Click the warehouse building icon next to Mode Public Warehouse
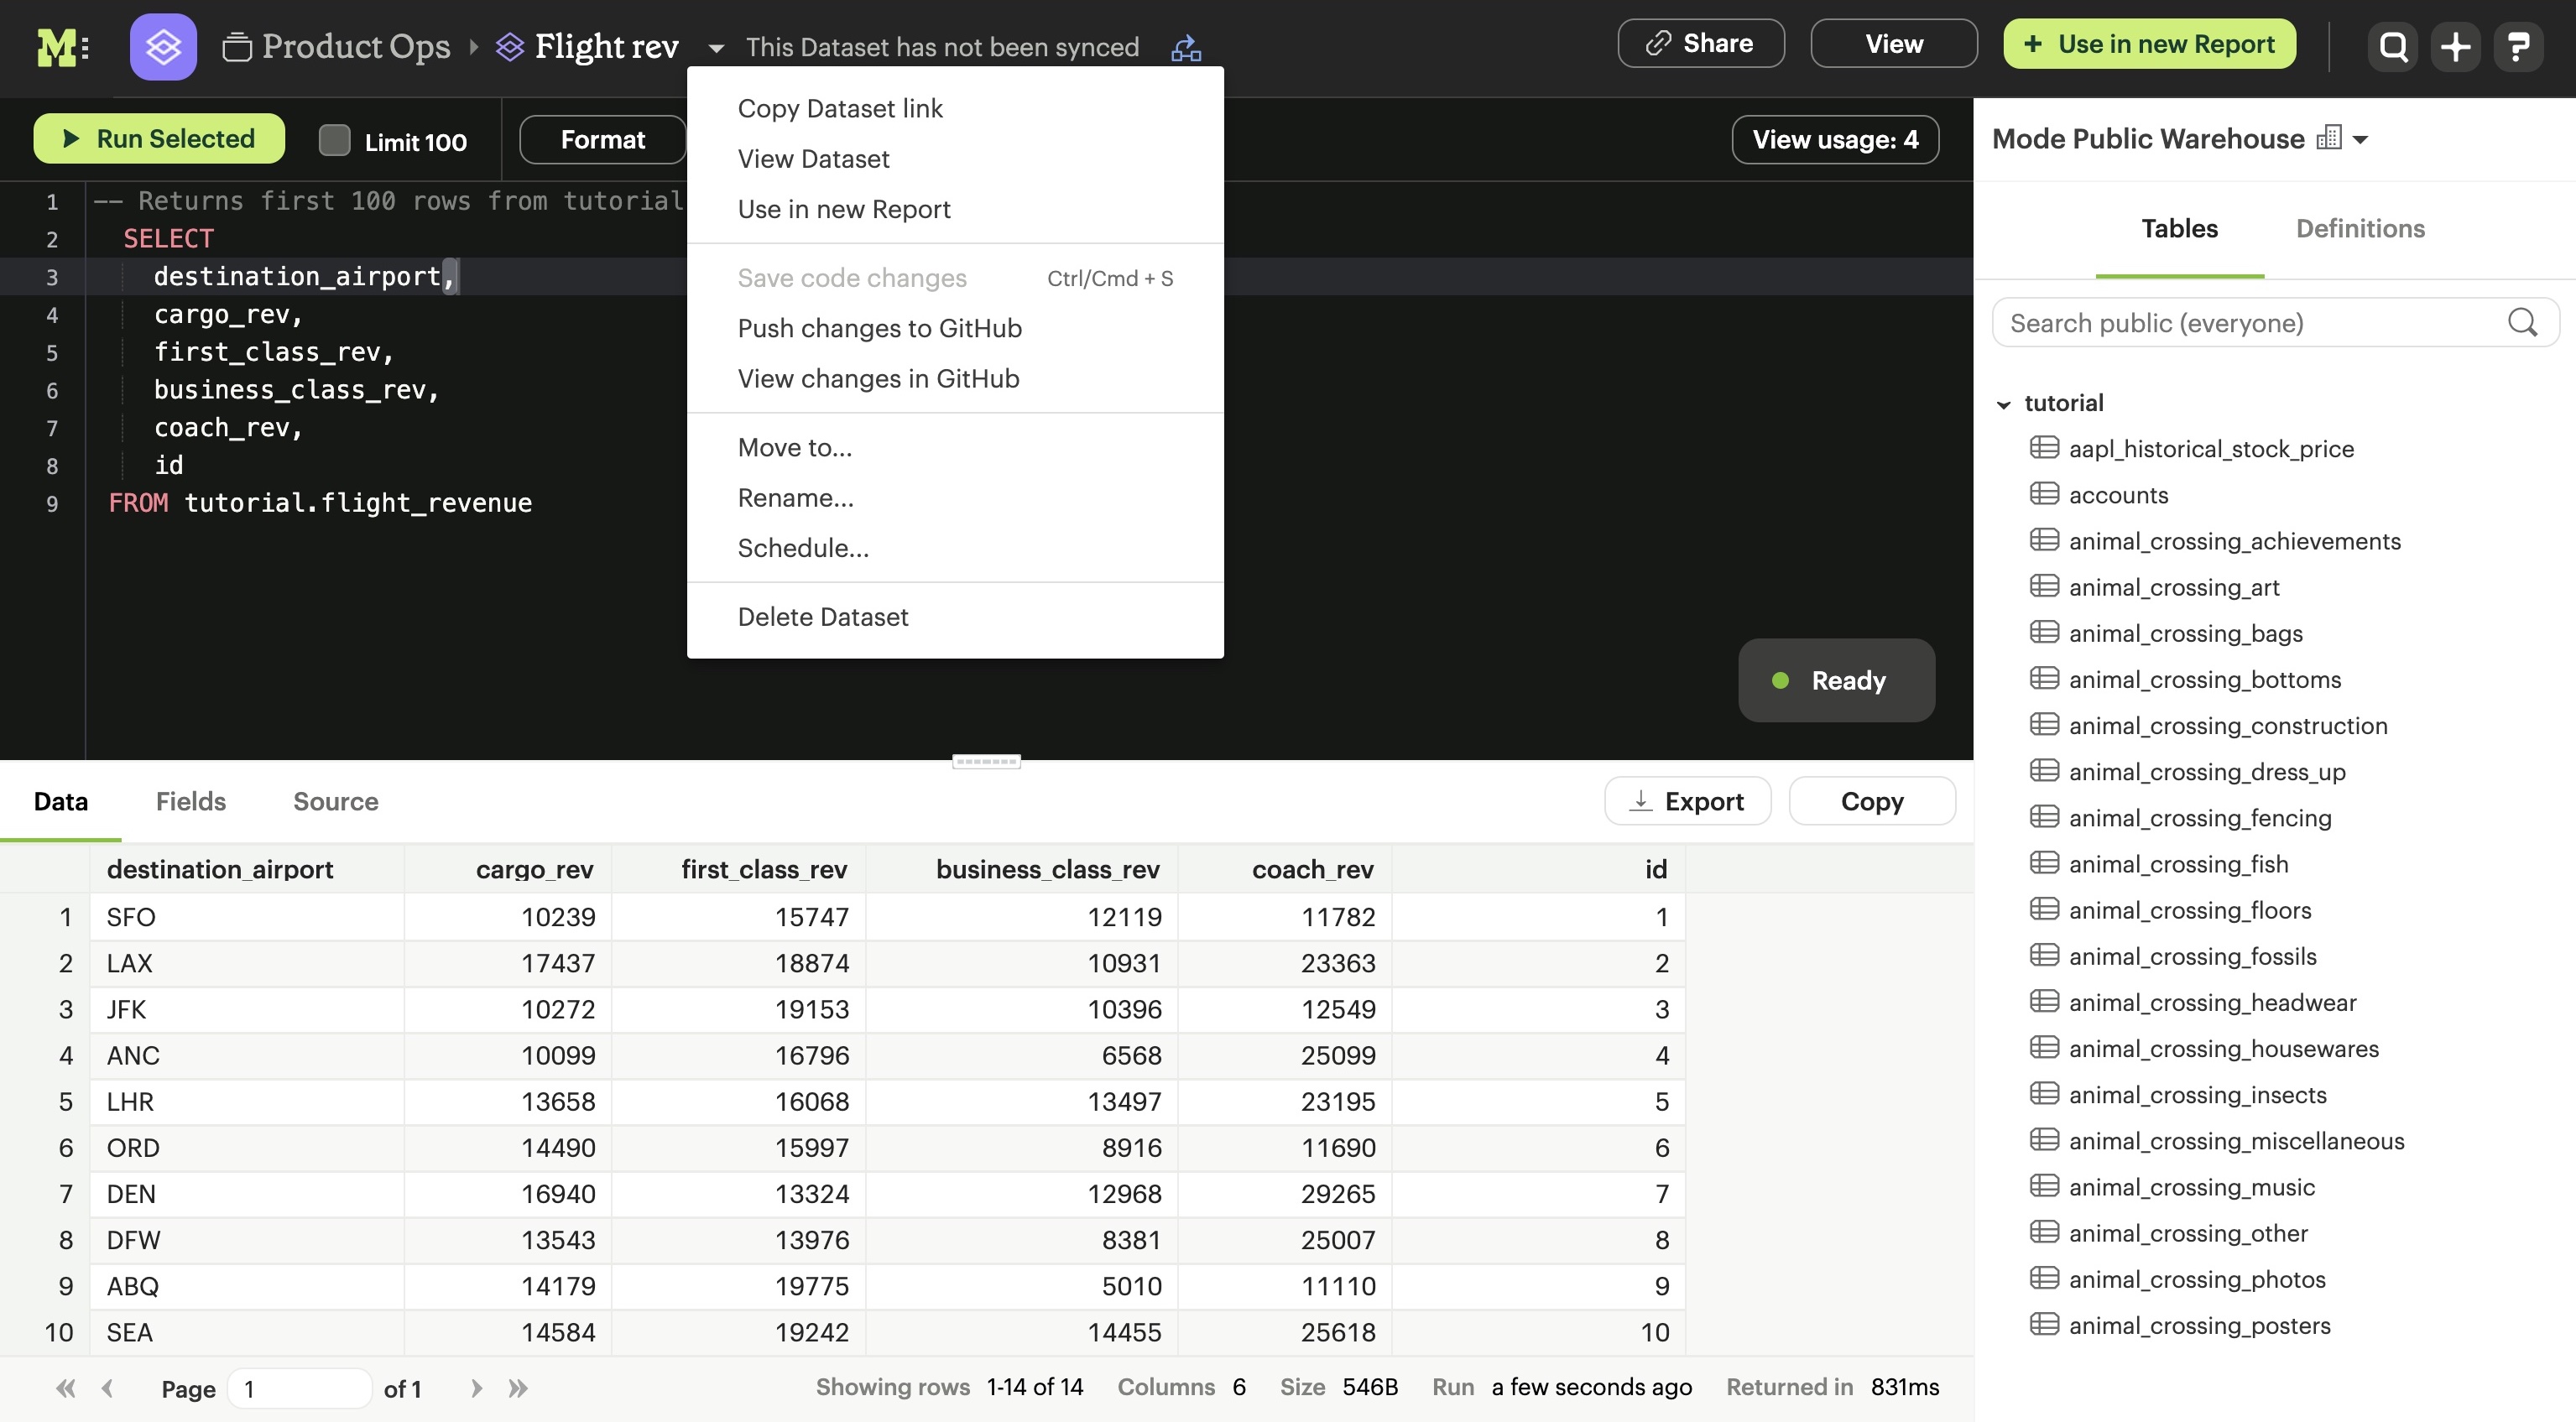Viewport: 2576px width, 1422px height. [x=2329, y=138]
